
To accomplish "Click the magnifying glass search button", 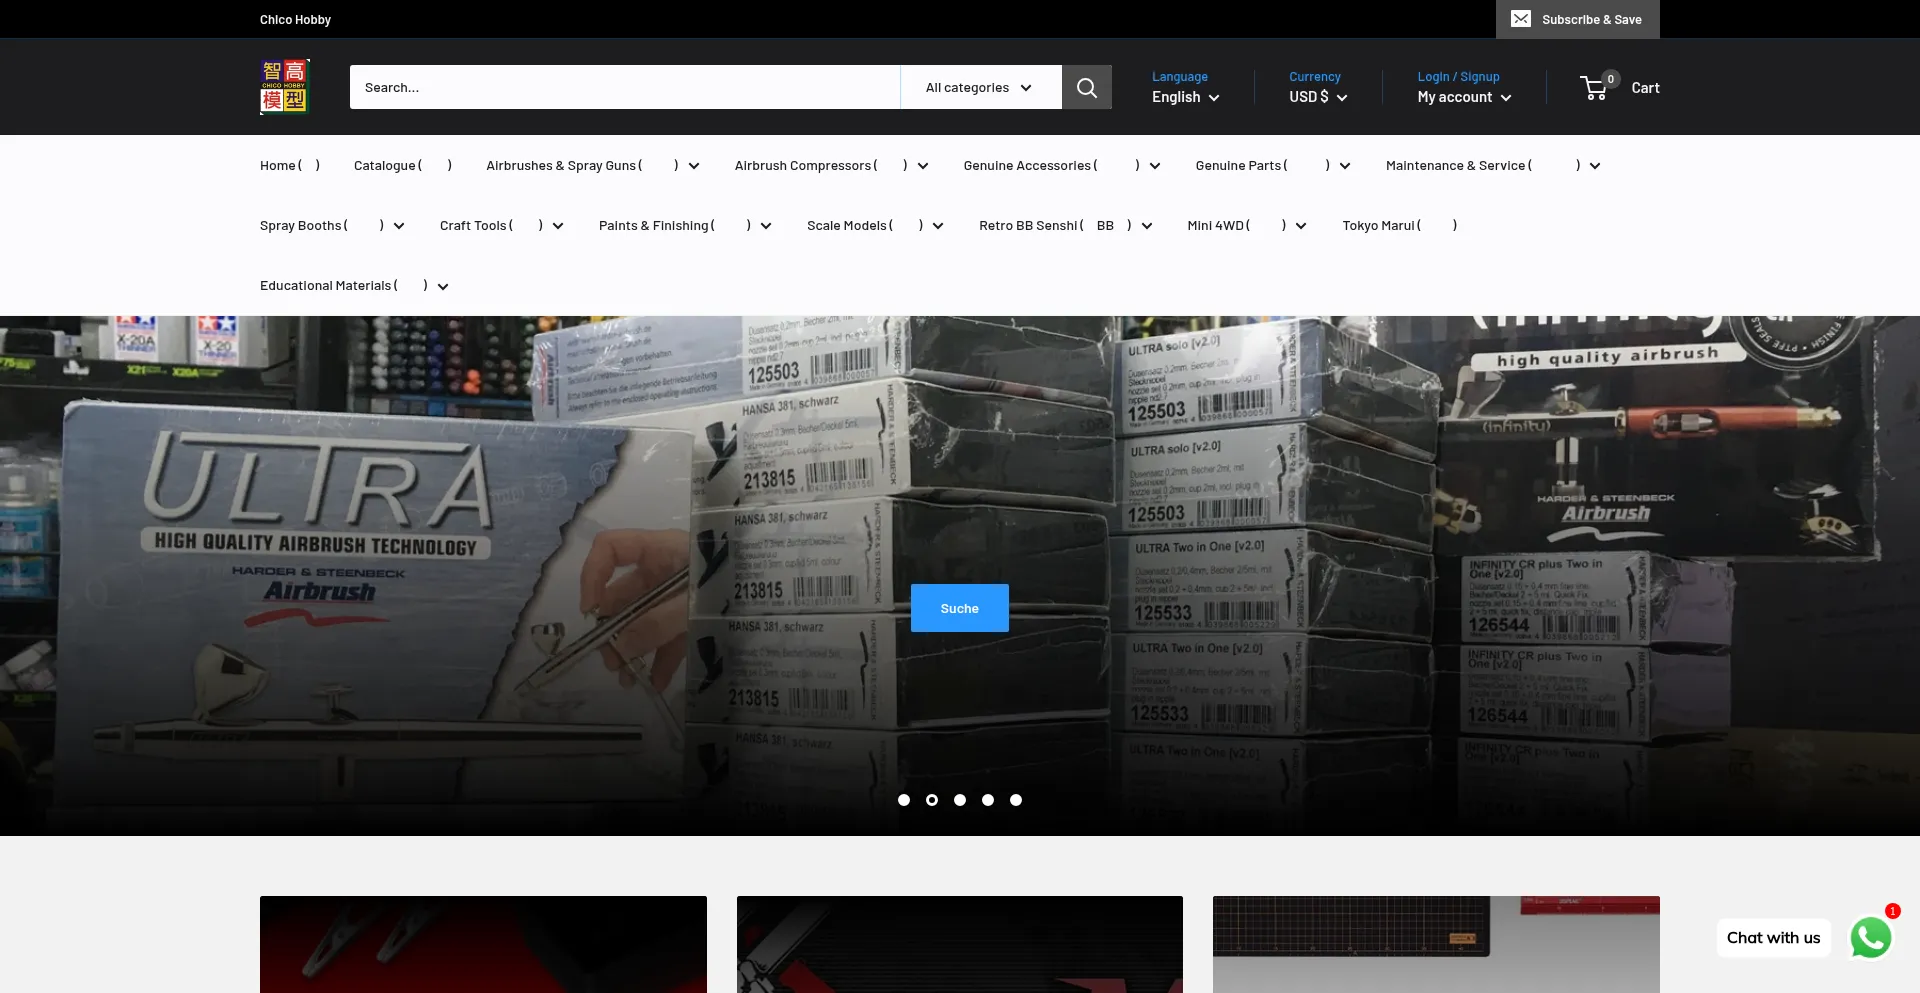I will tap(1086, 87).
